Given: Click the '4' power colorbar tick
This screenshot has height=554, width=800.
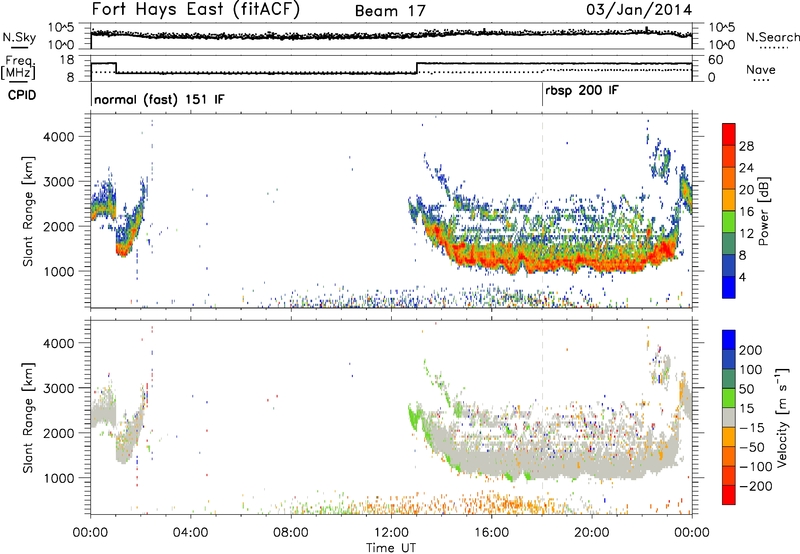Looking at the screenshot, I should tap(742, 277).
